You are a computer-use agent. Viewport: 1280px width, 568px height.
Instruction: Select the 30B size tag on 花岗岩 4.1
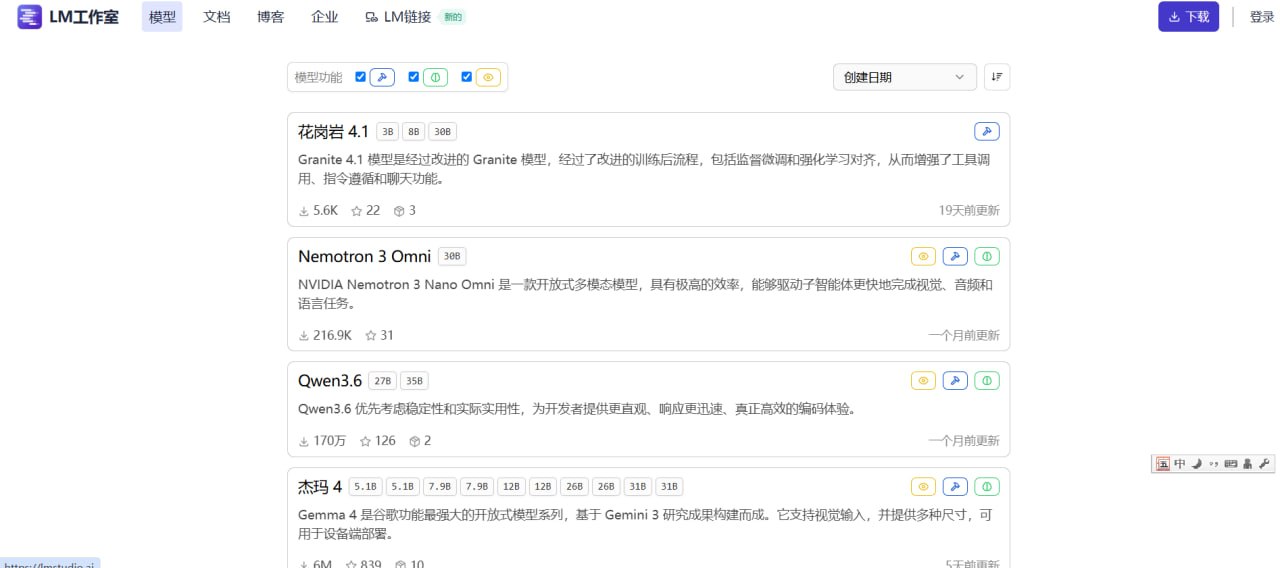click(x=443, y=132)
